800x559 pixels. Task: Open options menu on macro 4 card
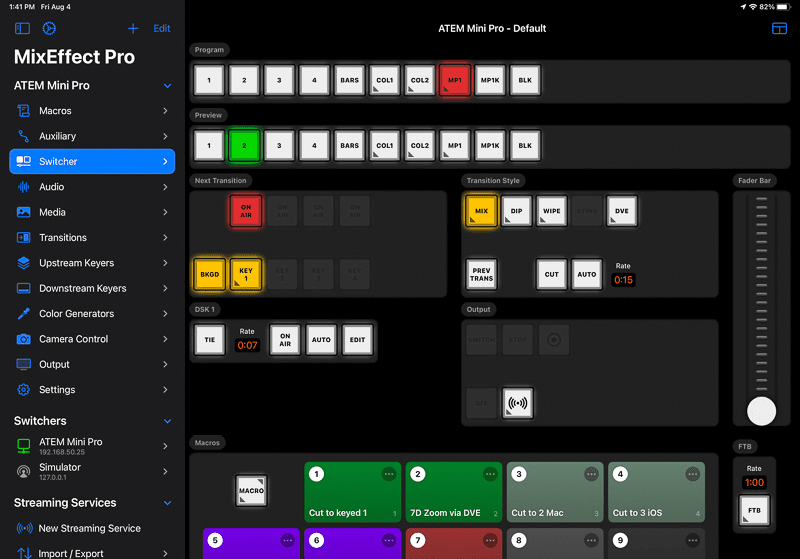tap(692, 474)
